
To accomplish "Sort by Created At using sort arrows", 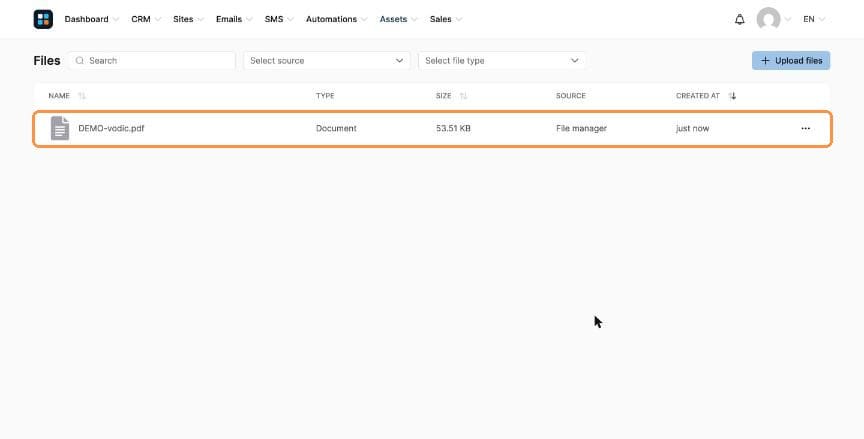I will (732, 96).
